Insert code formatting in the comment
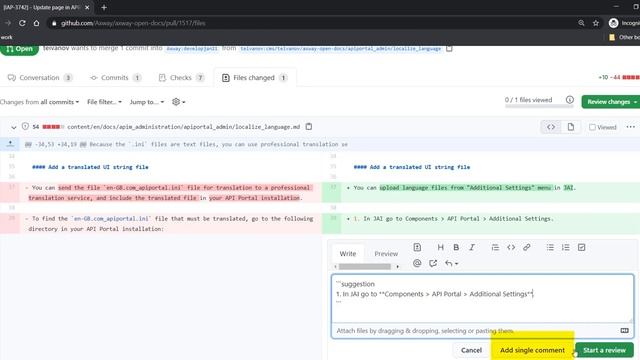 tap(511, 247)
